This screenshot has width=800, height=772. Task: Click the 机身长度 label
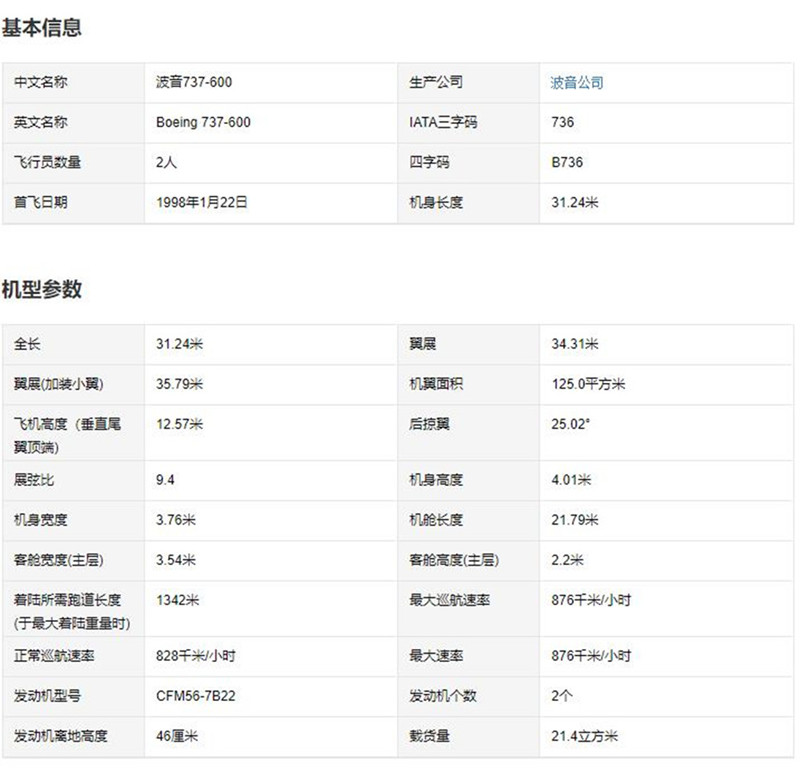tap(436, 203)
